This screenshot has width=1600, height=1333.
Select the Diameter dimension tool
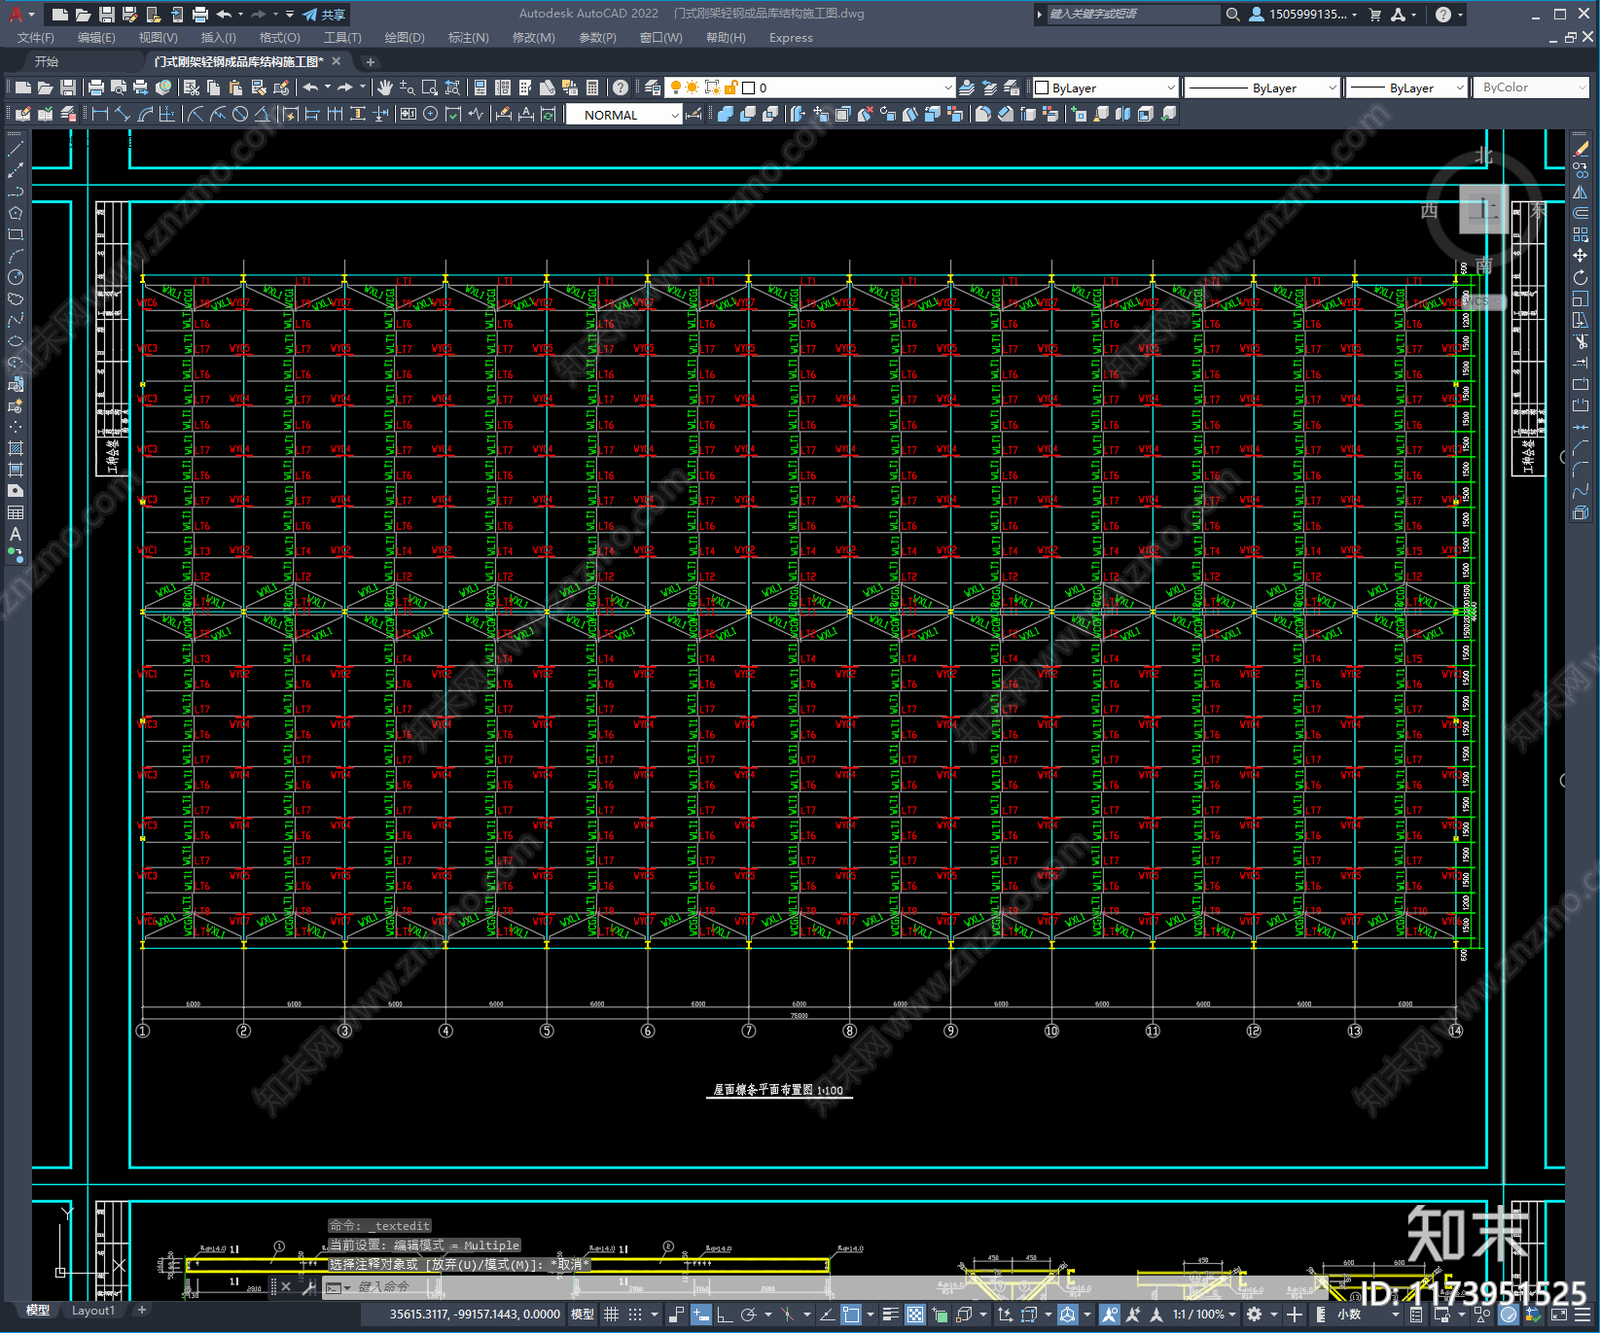pos(240,114)
